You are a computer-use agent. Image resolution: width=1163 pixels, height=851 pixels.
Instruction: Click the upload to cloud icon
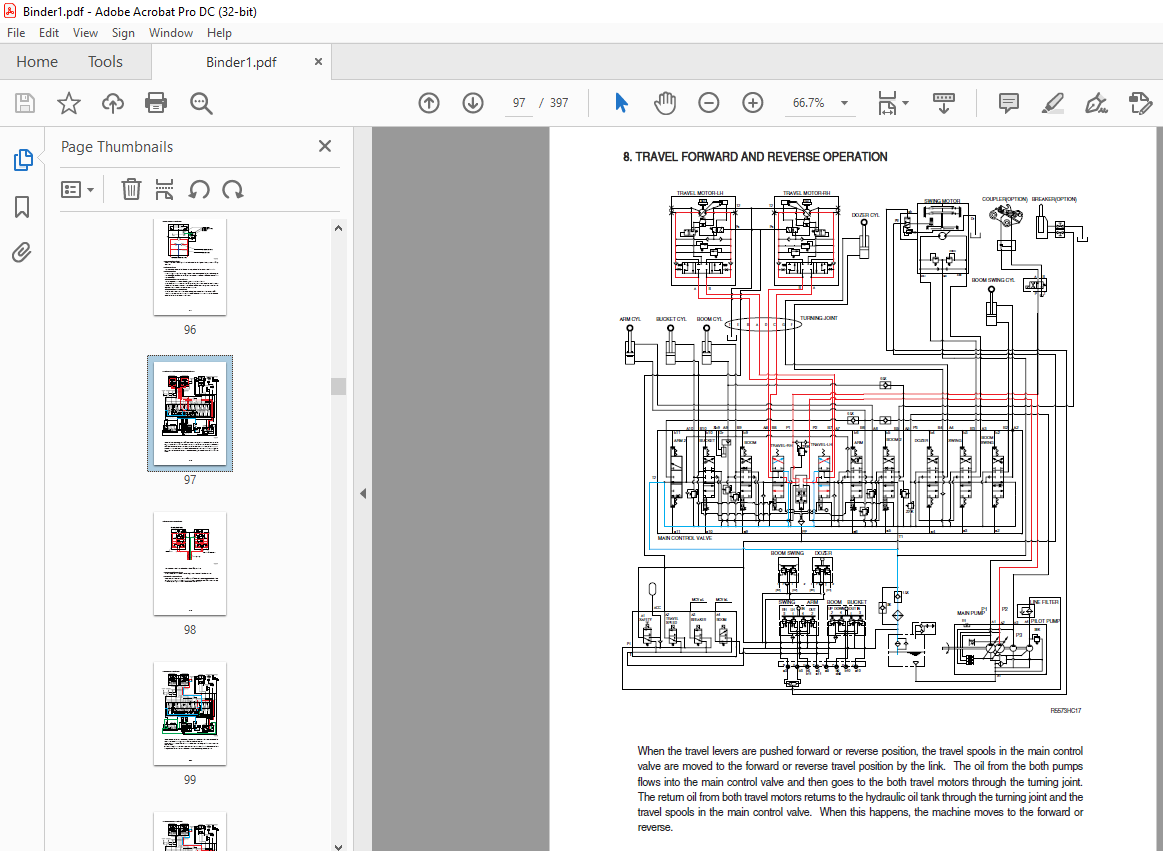112,103
